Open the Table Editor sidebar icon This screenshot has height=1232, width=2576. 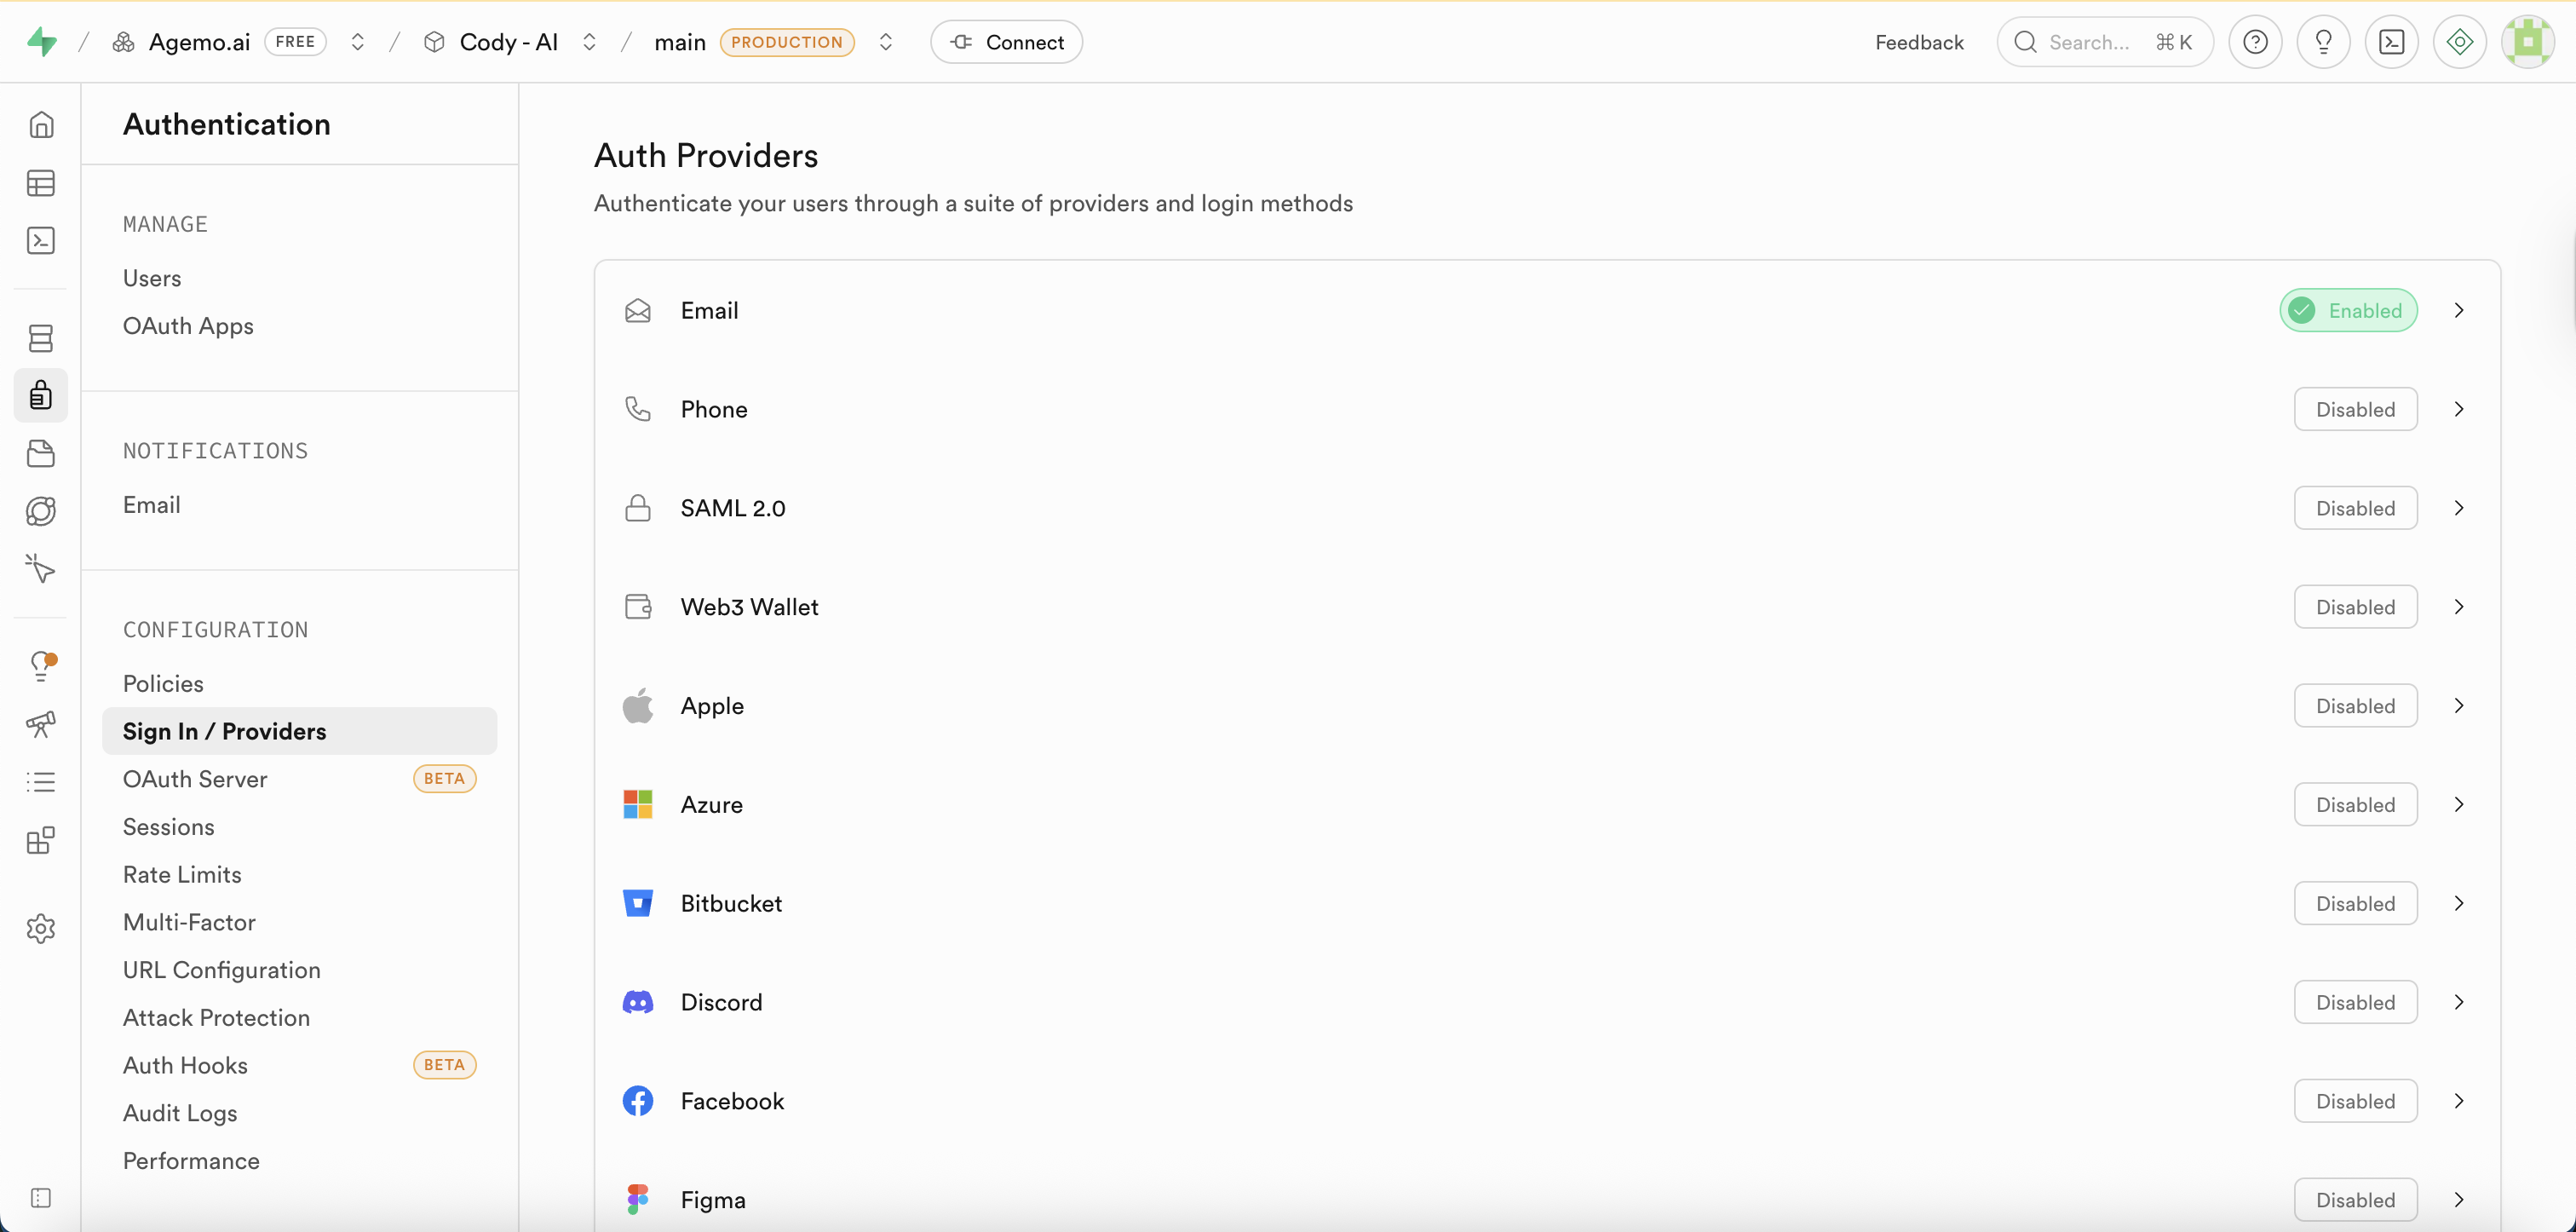41,183
